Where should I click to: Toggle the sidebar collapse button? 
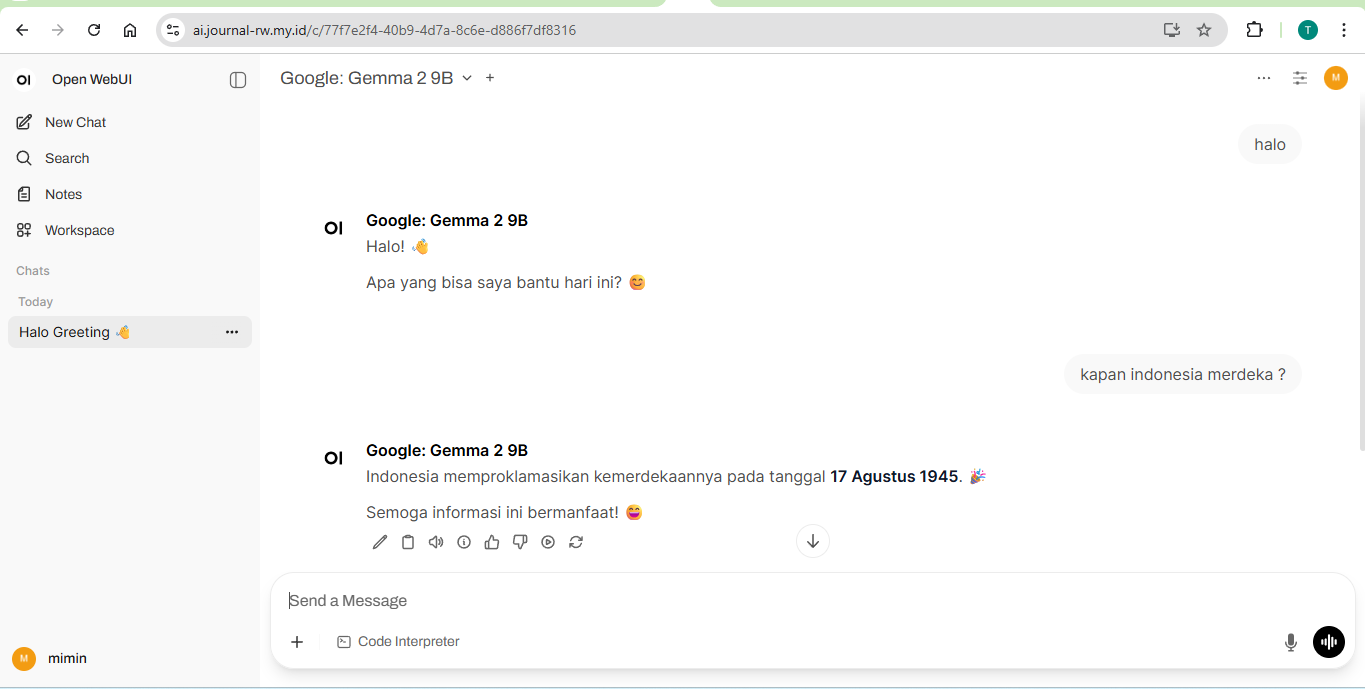pos(238,80)
